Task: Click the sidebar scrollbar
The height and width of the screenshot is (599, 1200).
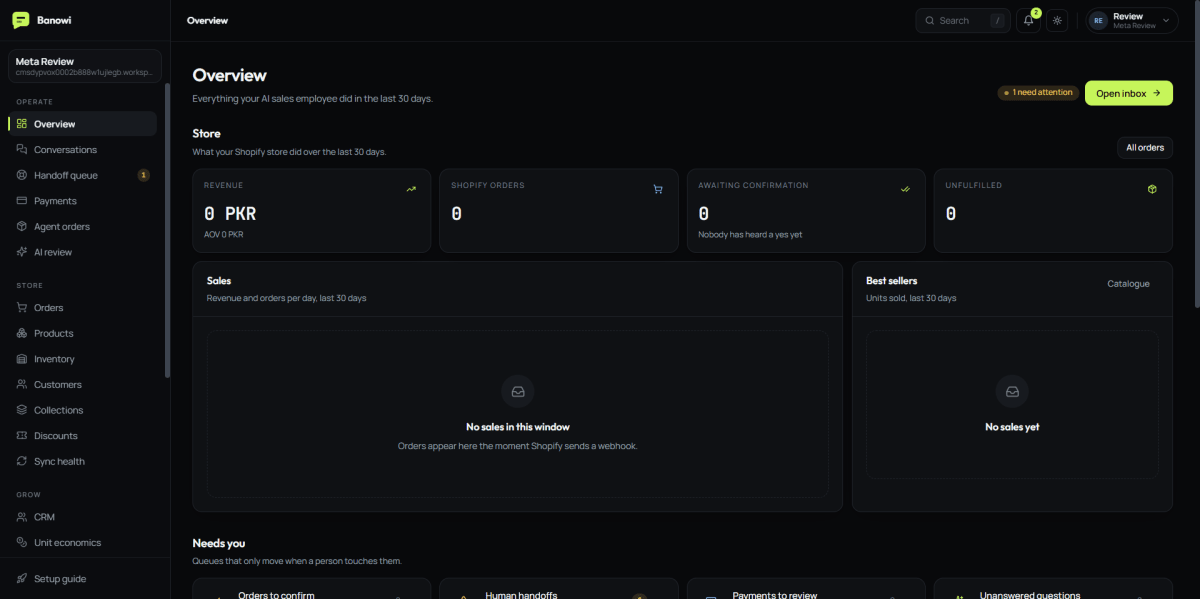Action: pyautogui.click(x=167, y=230)
